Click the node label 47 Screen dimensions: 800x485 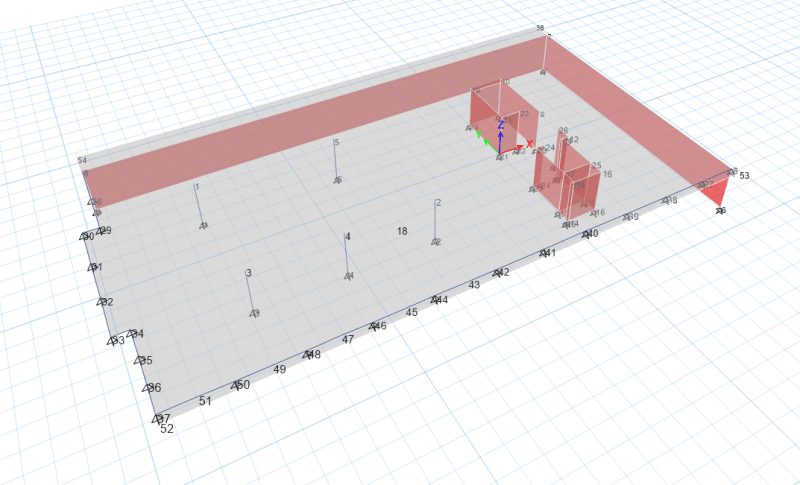click(348, 340)
